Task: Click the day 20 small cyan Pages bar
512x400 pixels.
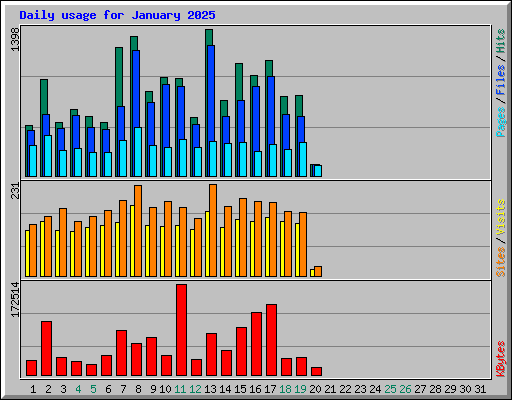Action: point(318,171)
